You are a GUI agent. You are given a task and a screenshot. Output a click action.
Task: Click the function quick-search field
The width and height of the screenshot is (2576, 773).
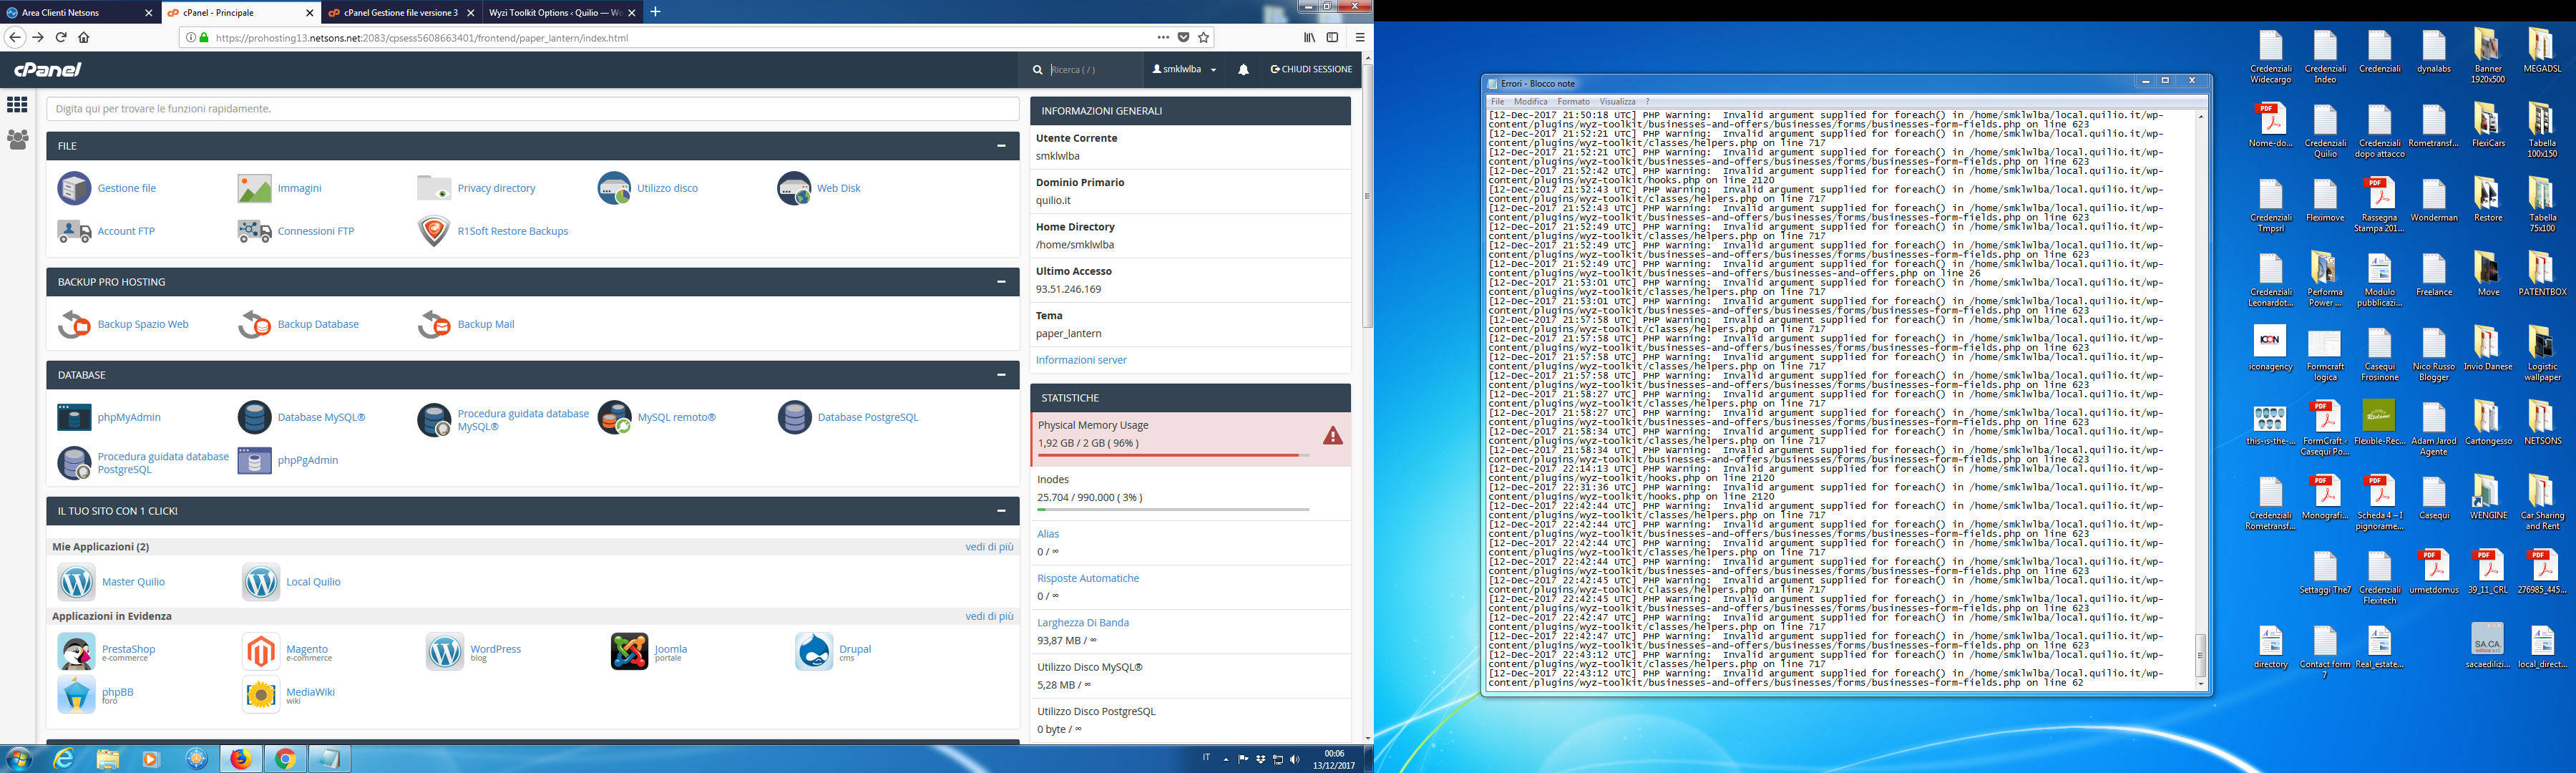pyautogui.click(x=530, y=109)
